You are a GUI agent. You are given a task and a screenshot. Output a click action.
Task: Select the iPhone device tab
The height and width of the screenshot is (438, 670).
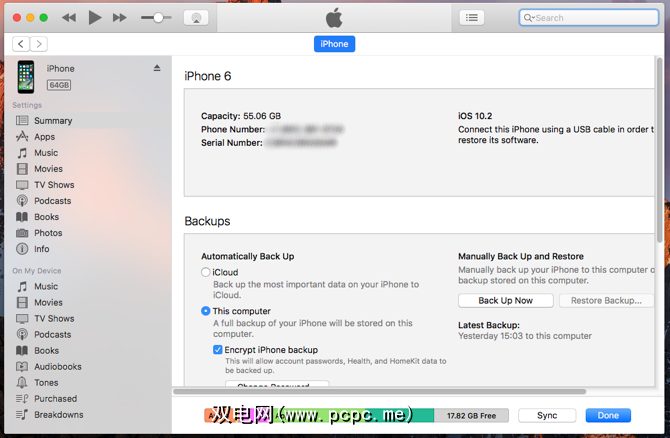point(334,44)
